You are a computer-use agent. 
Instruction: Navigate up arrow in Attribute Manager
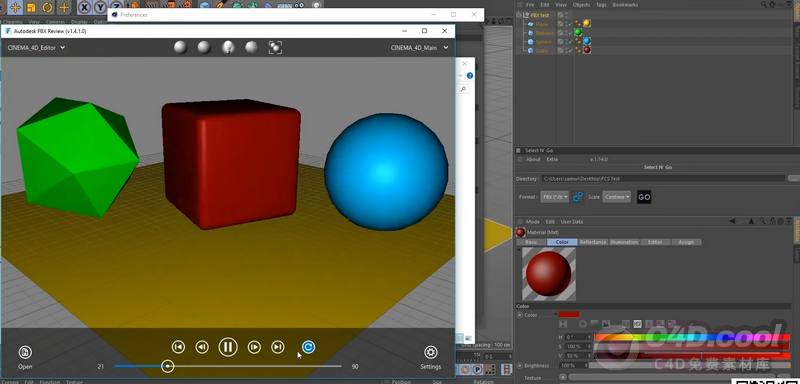tap(751, 221)
